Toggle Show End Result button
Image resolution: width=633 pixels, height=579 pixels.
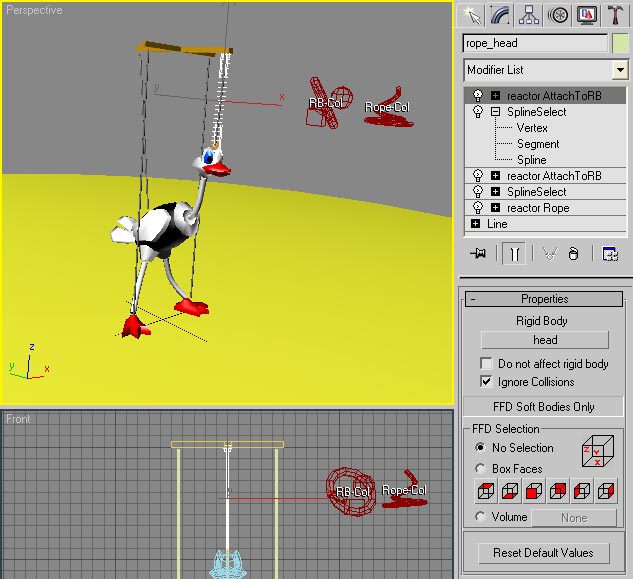coord(514,254)
